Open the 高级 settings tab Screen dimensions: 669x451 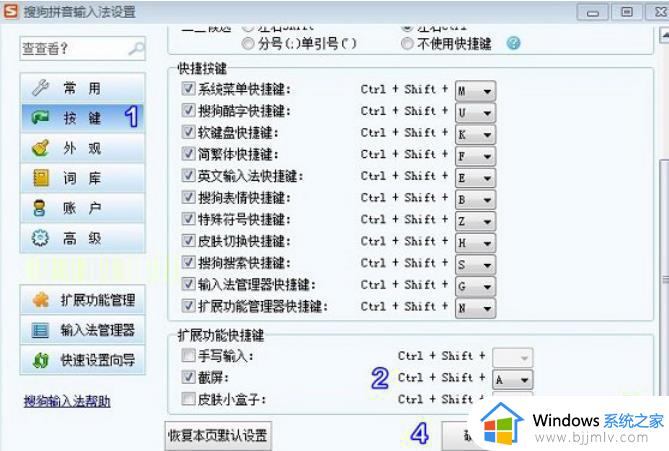click(x=82, y=238)
